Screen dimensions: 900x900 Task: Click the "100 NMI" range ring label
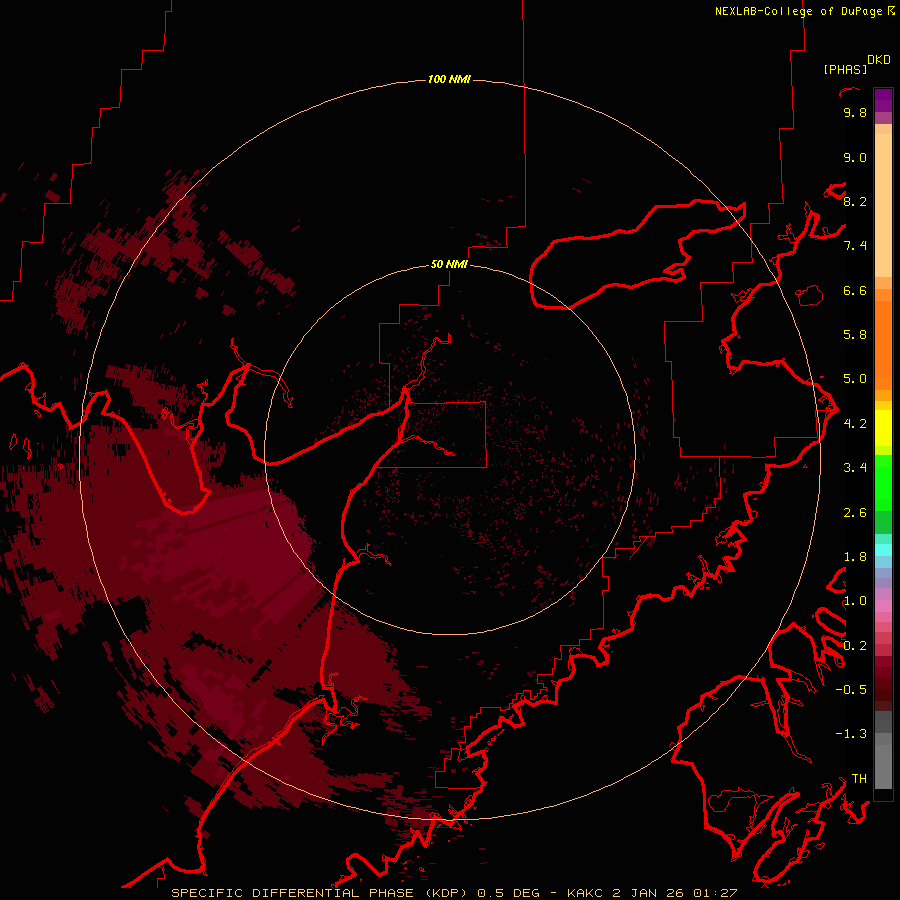pos(449,79)
